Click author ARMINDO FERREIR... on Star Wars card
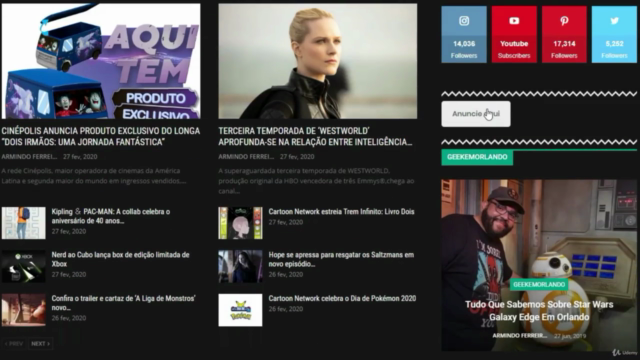The width and height of the screenshot is (640, 360). 520,336
